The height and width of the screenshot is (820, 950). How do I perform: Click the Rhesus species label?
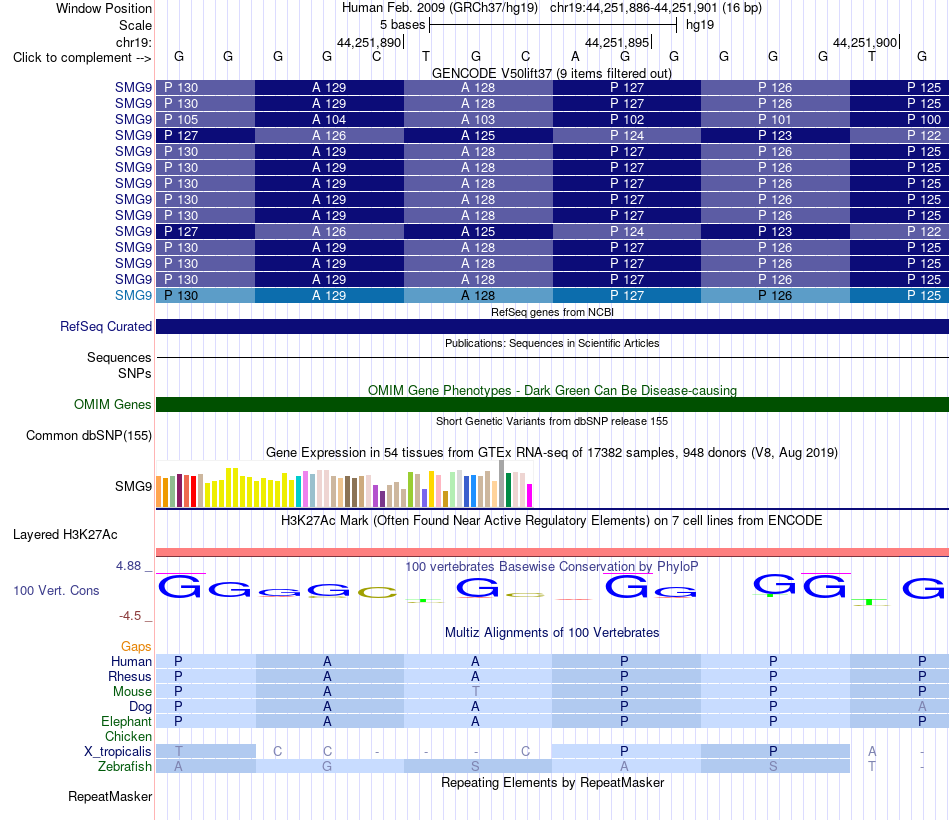tap(130, 676)
